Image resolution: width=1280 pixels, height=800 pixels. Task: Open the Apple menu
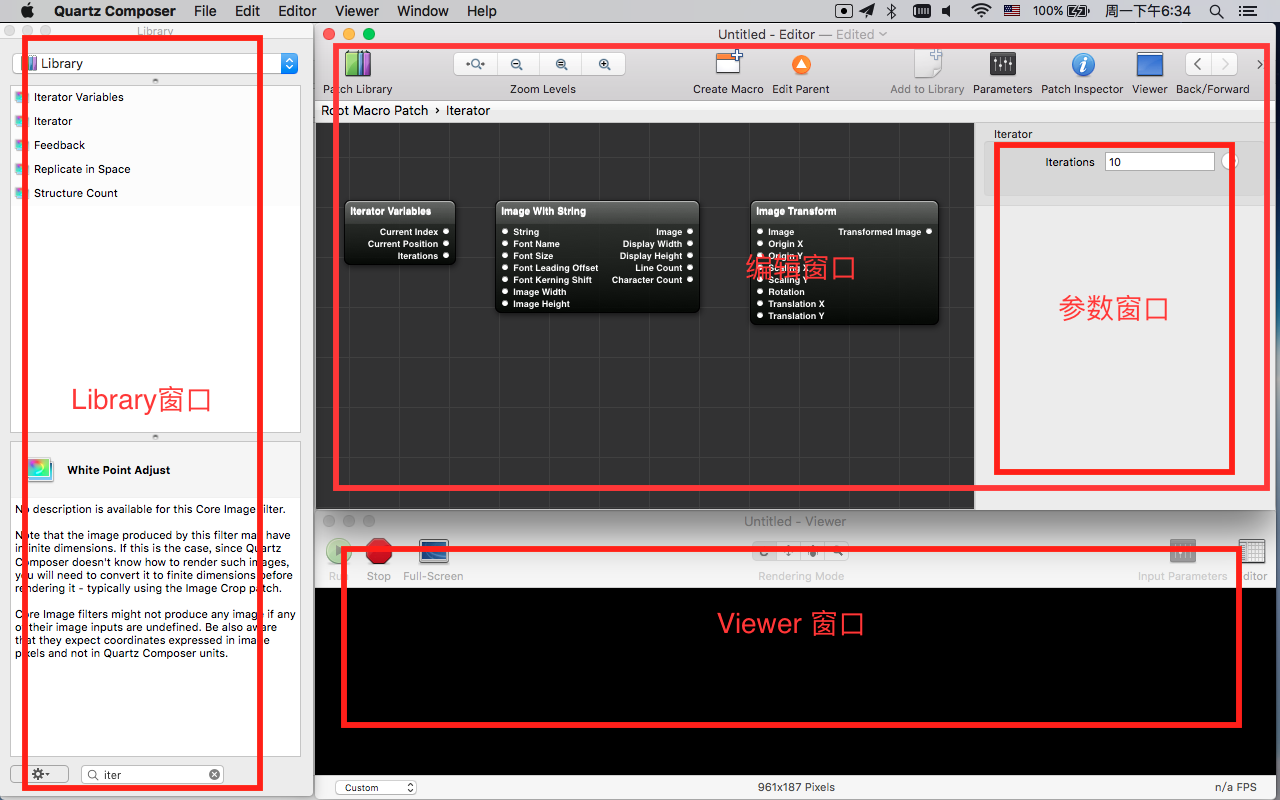(27, 11)
